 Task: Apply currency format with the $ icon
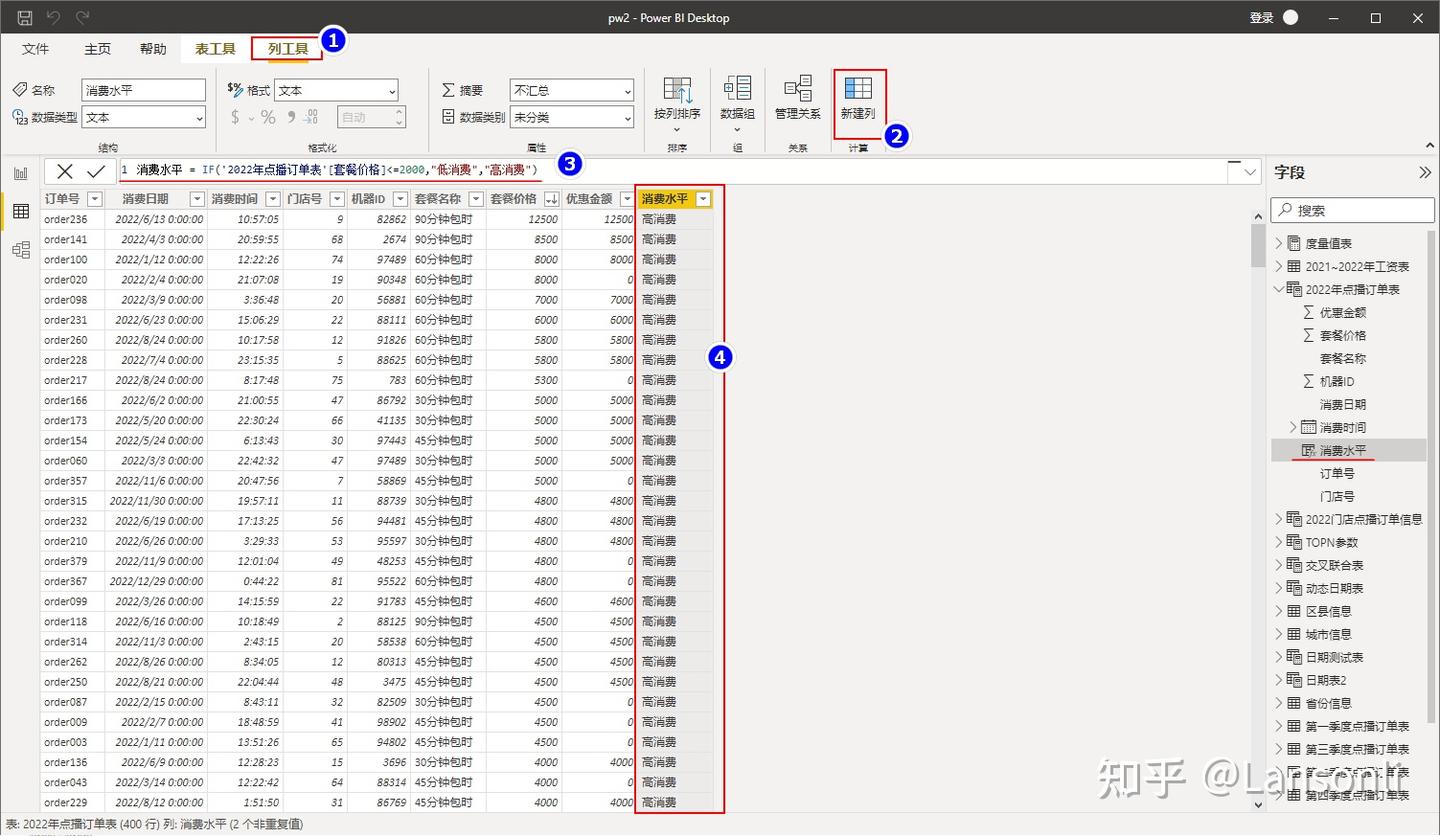pyautogui.click(x=236, y=117)
